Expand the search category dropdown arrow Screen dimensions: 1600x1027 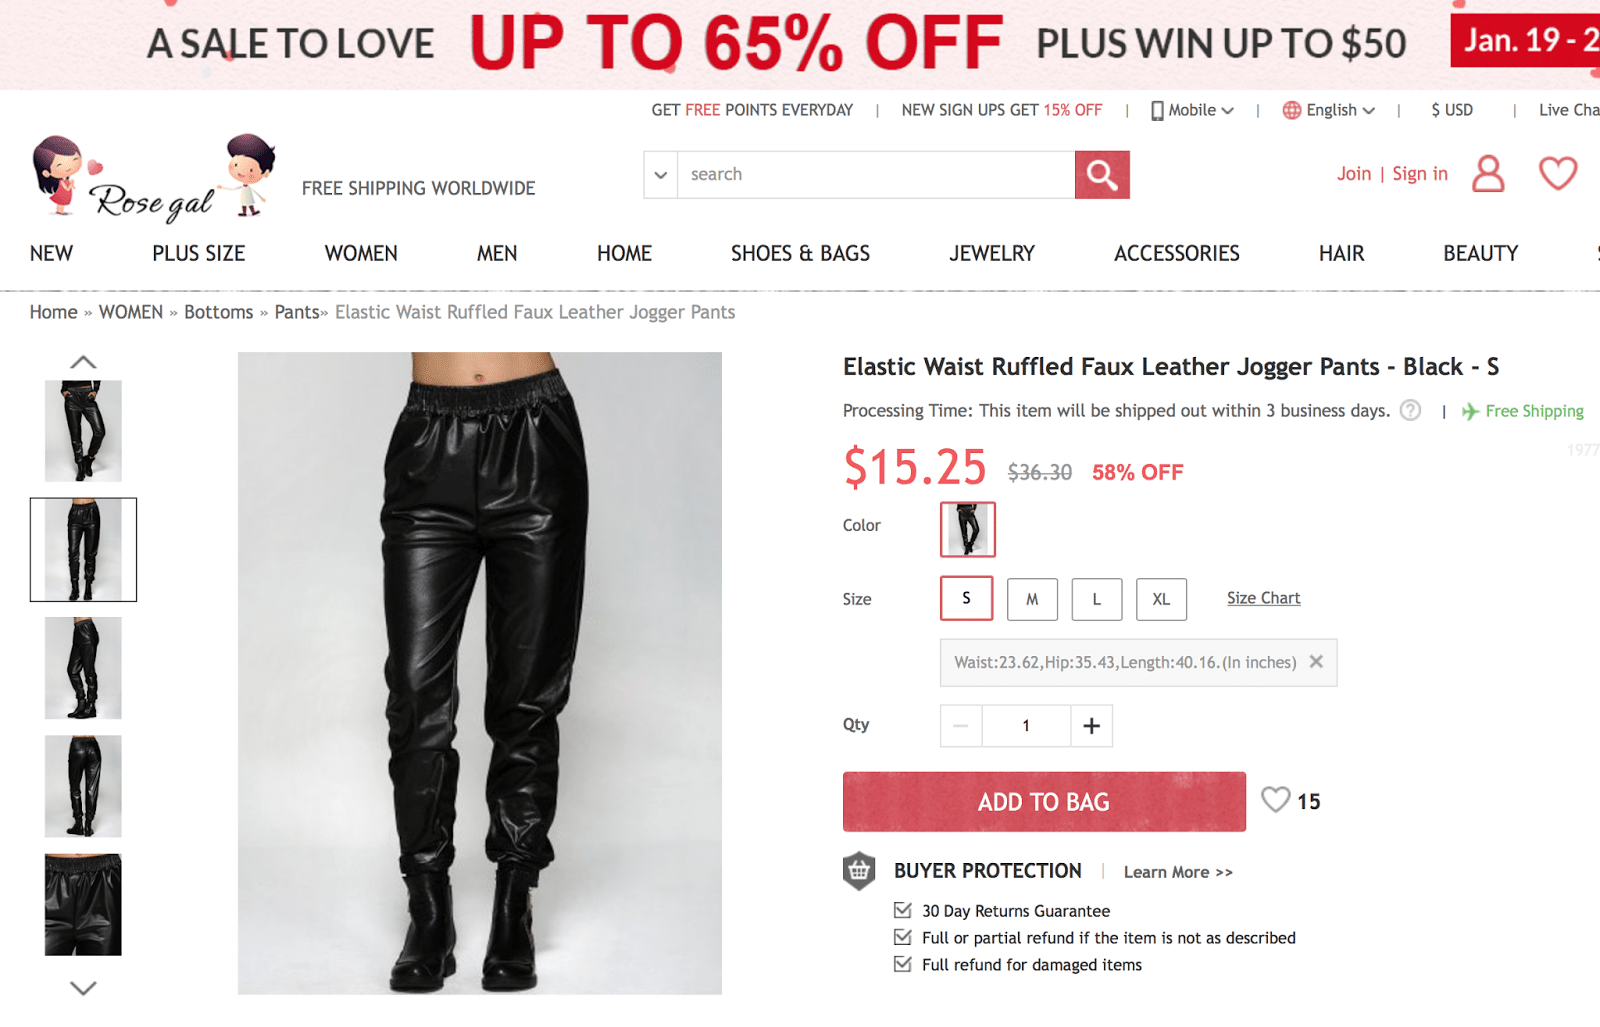click(x=660, y=175)
